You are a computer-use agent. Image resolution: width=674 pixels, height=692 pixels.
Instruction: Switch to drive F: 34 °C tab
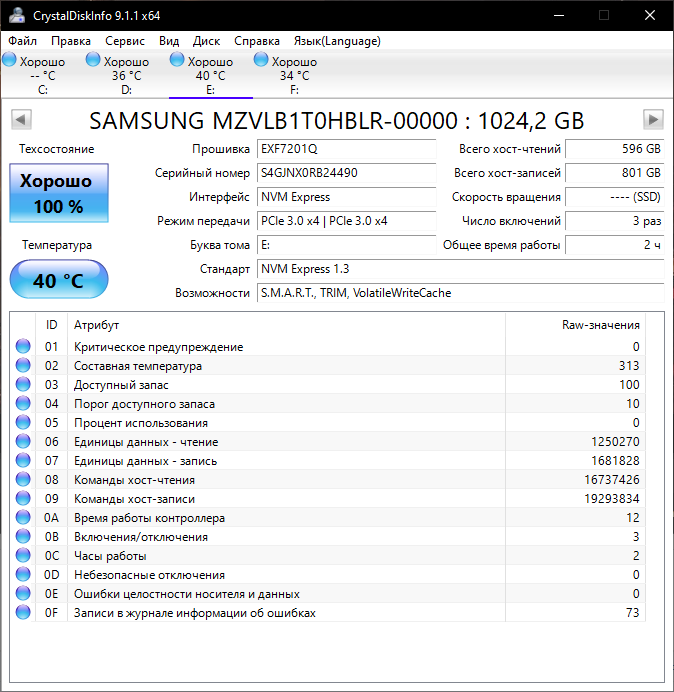point(294,74)
